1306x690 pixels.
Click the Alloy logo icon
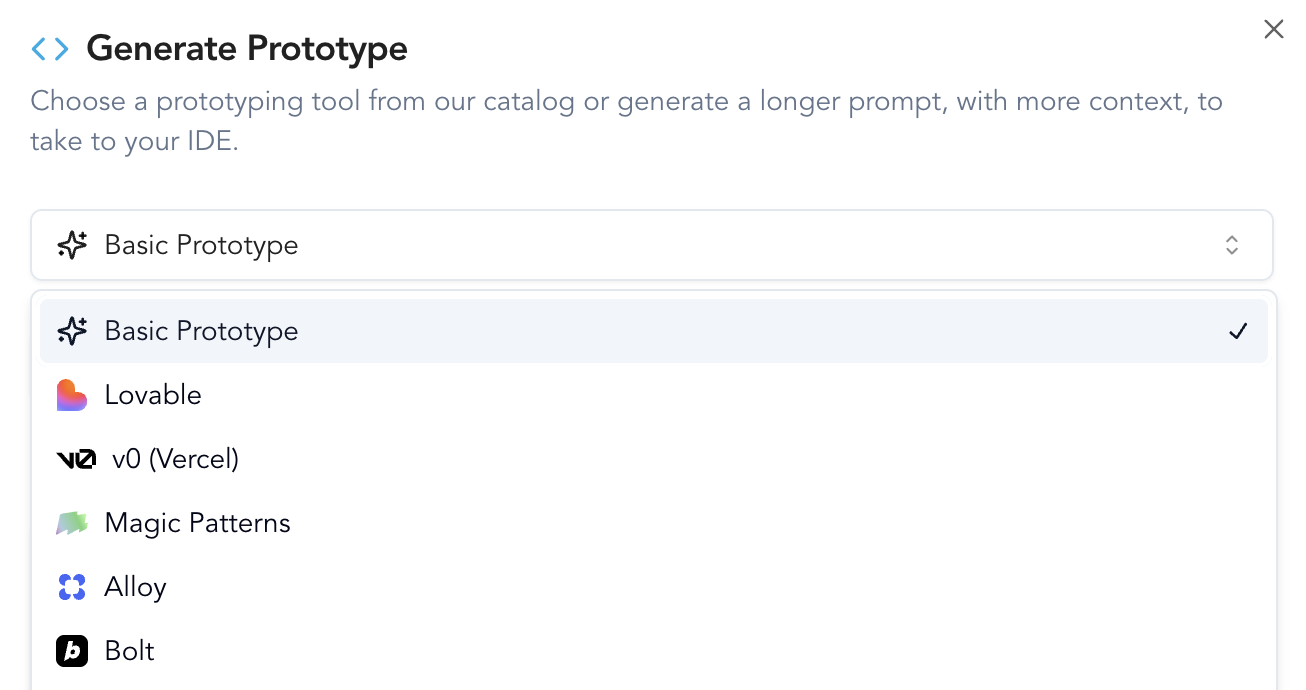point(71,587)
